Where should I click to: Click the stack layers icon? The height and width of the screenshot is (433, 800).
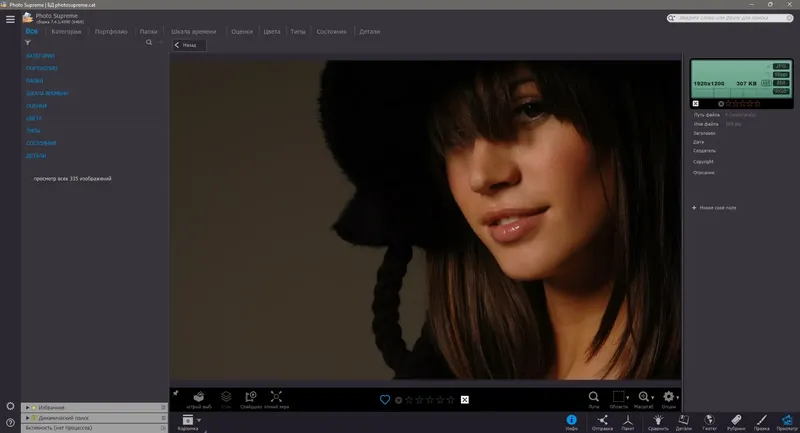[226, 399]
